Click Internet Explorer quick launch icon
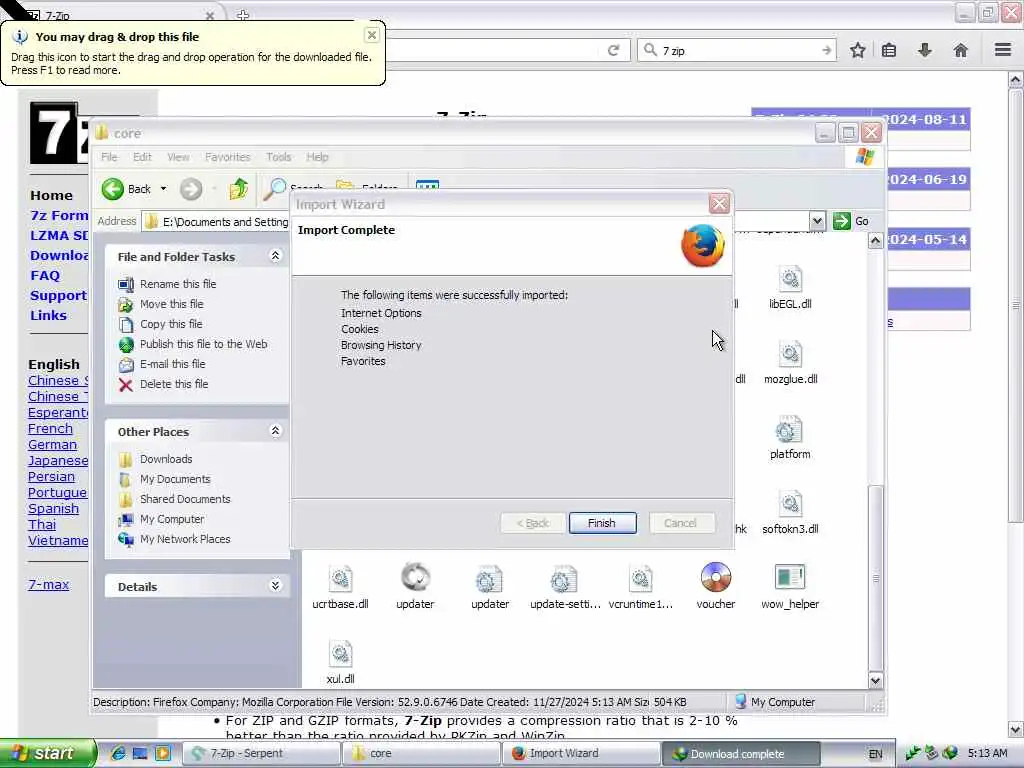The height and width of the screenshot is (768, 1024). [x=118, y=754]
